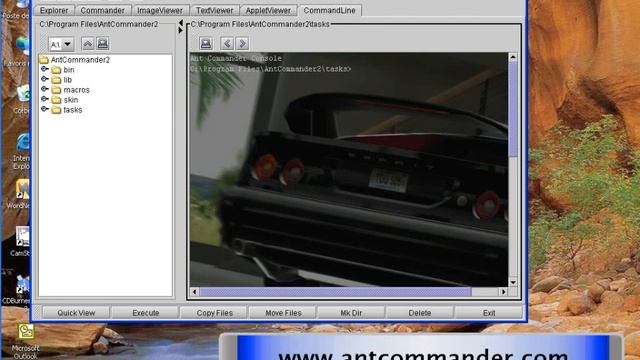Click the Move Files button
The width and height of the screenshot is (640, 360).
click(283, 313)
